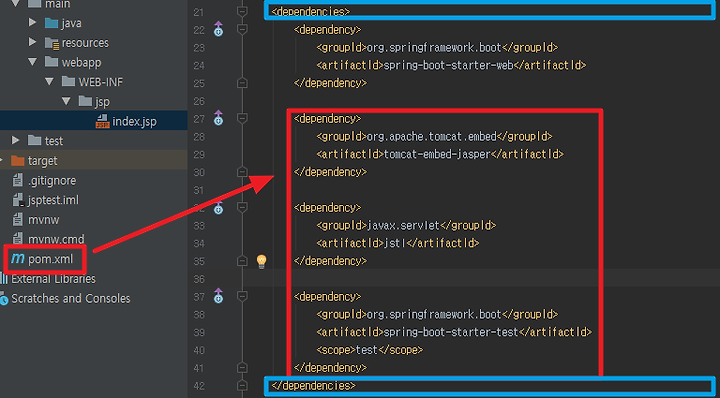Select the WEB-INF folder
720x398 pixels.
101,82
